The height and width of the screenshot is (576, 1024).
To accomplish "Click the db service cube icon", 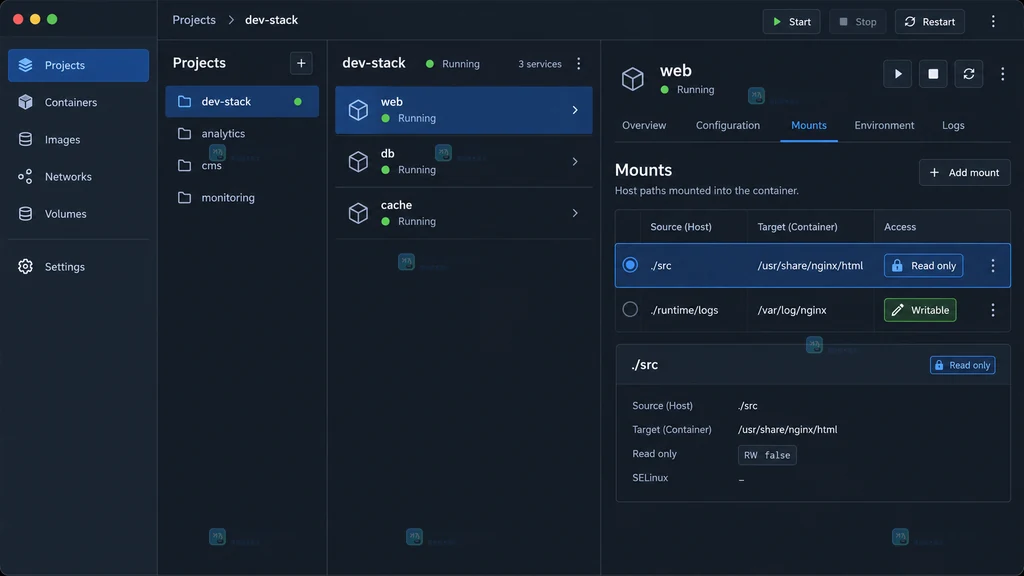I will coord(358,161).
